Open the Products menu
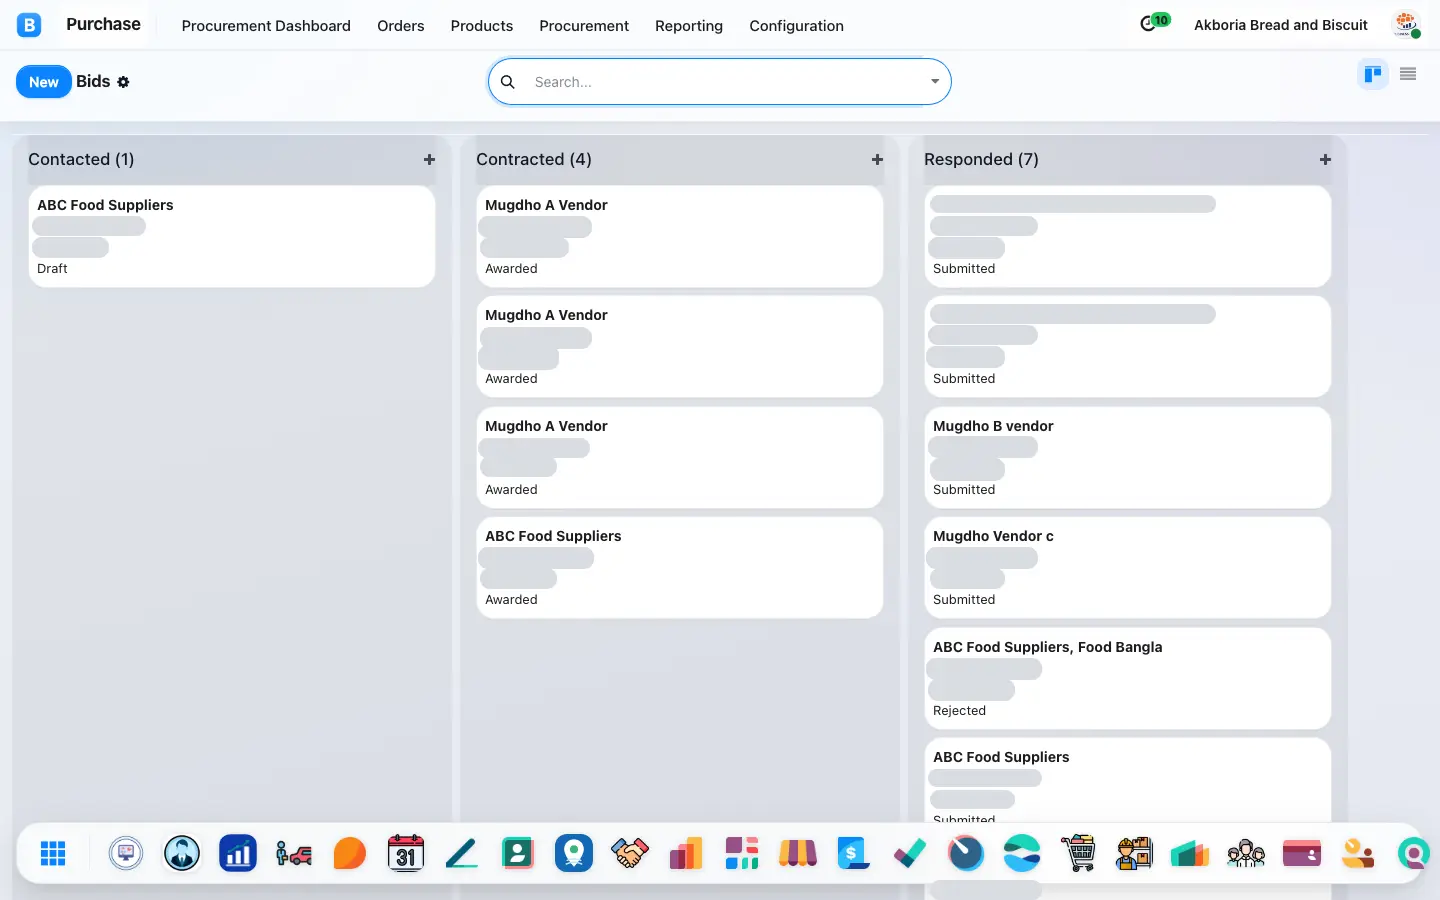 482,26
